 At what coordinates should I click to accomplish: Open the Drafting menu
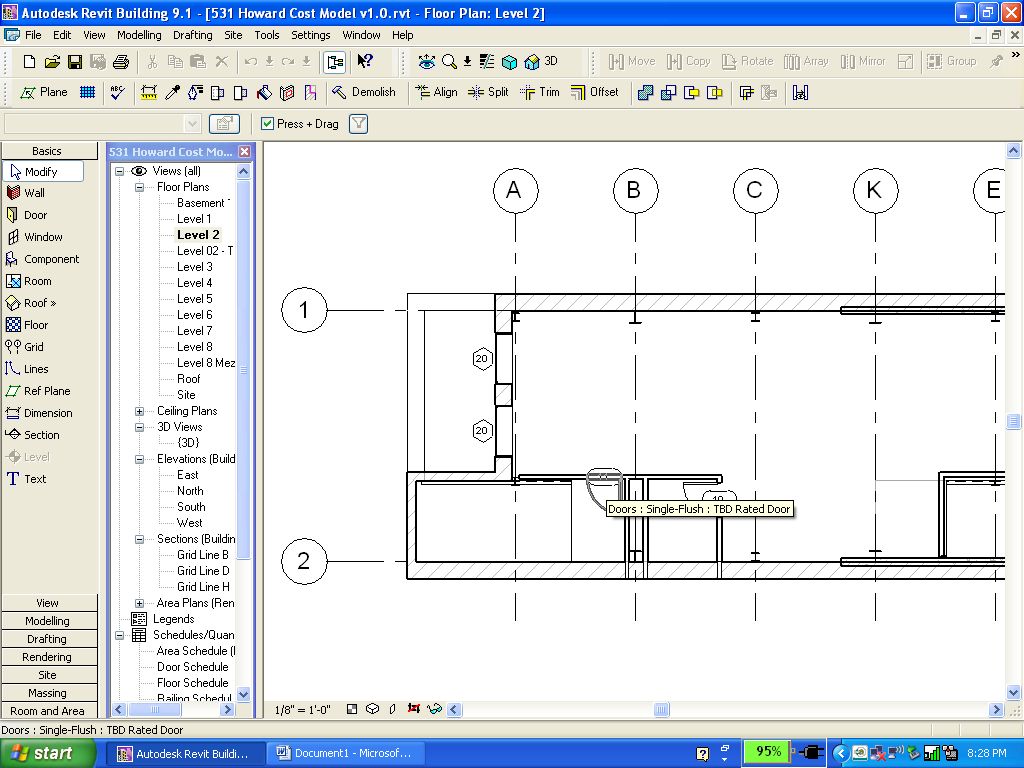(193, 35)
